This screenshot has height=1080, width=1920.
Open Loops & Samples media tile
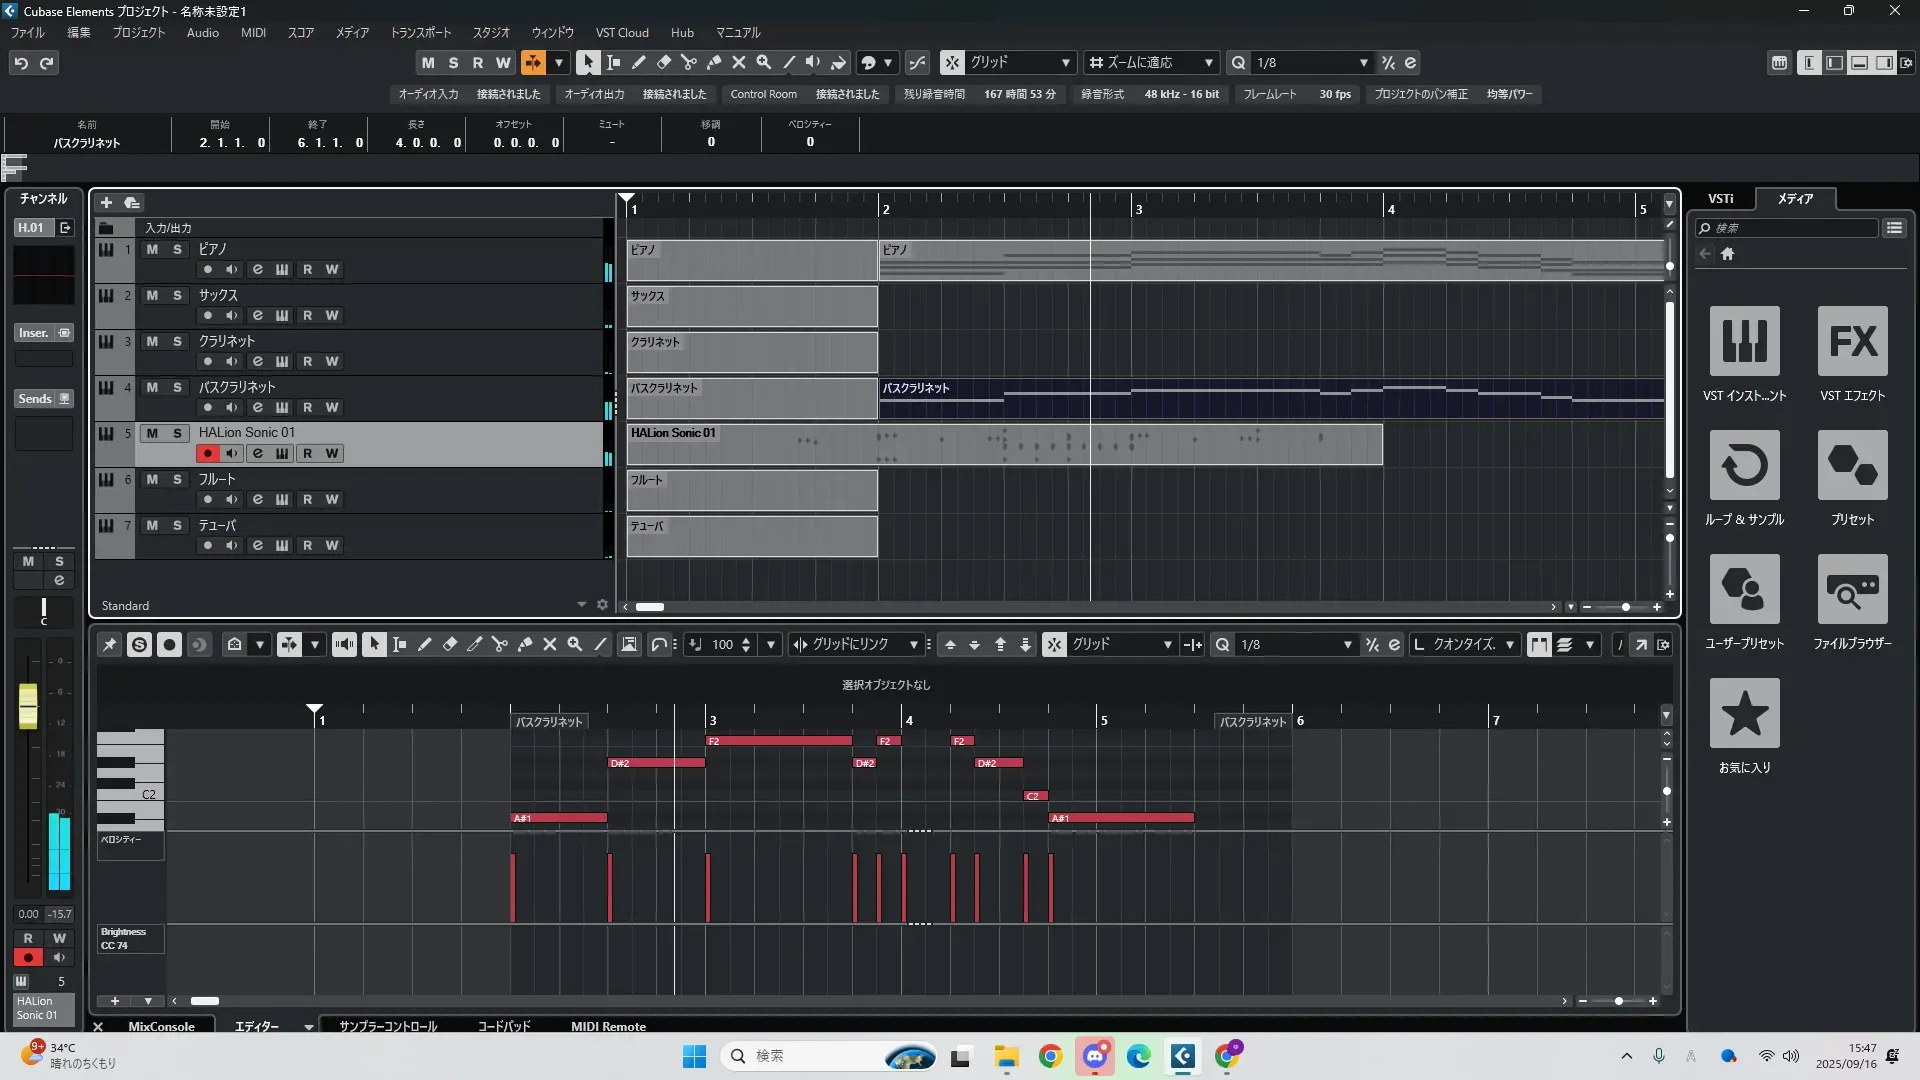tap(1744, 465)
